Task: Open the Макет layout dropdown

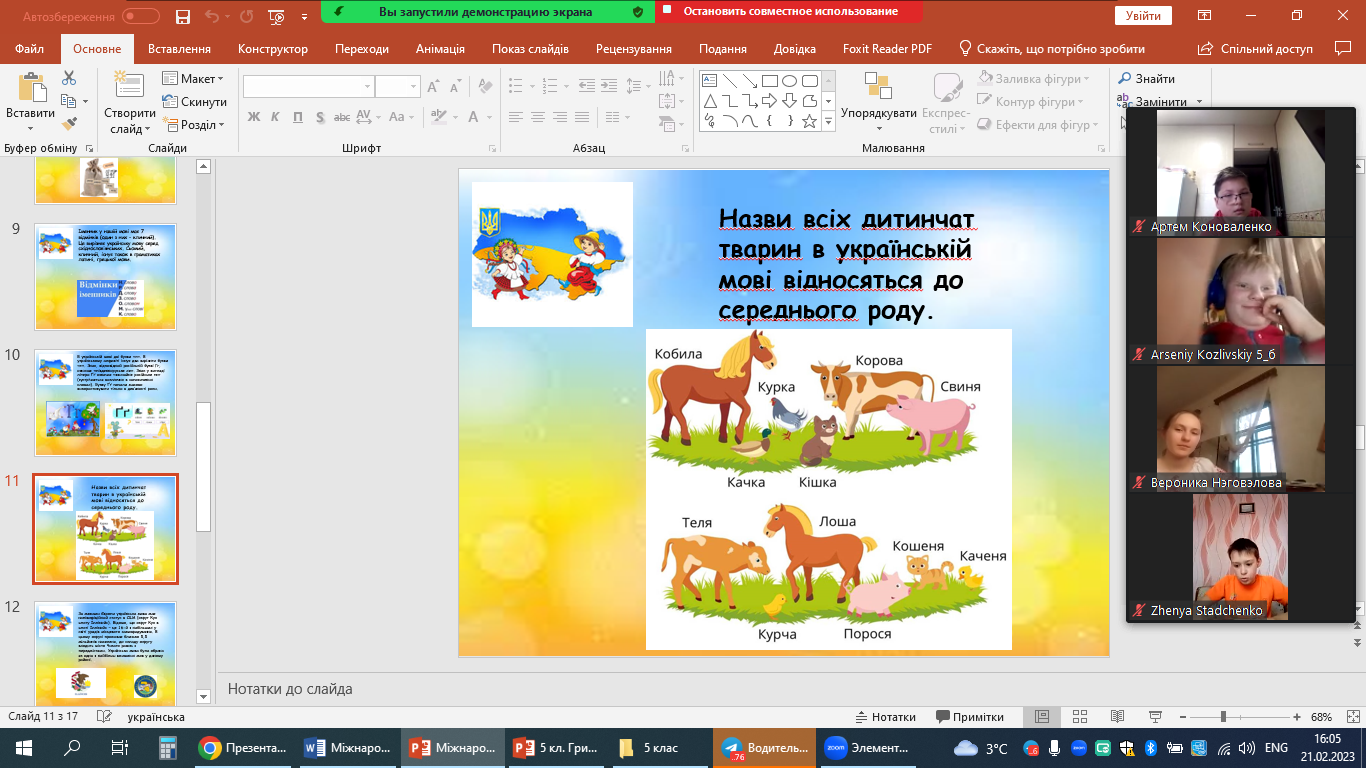Action: click(194, 79)
